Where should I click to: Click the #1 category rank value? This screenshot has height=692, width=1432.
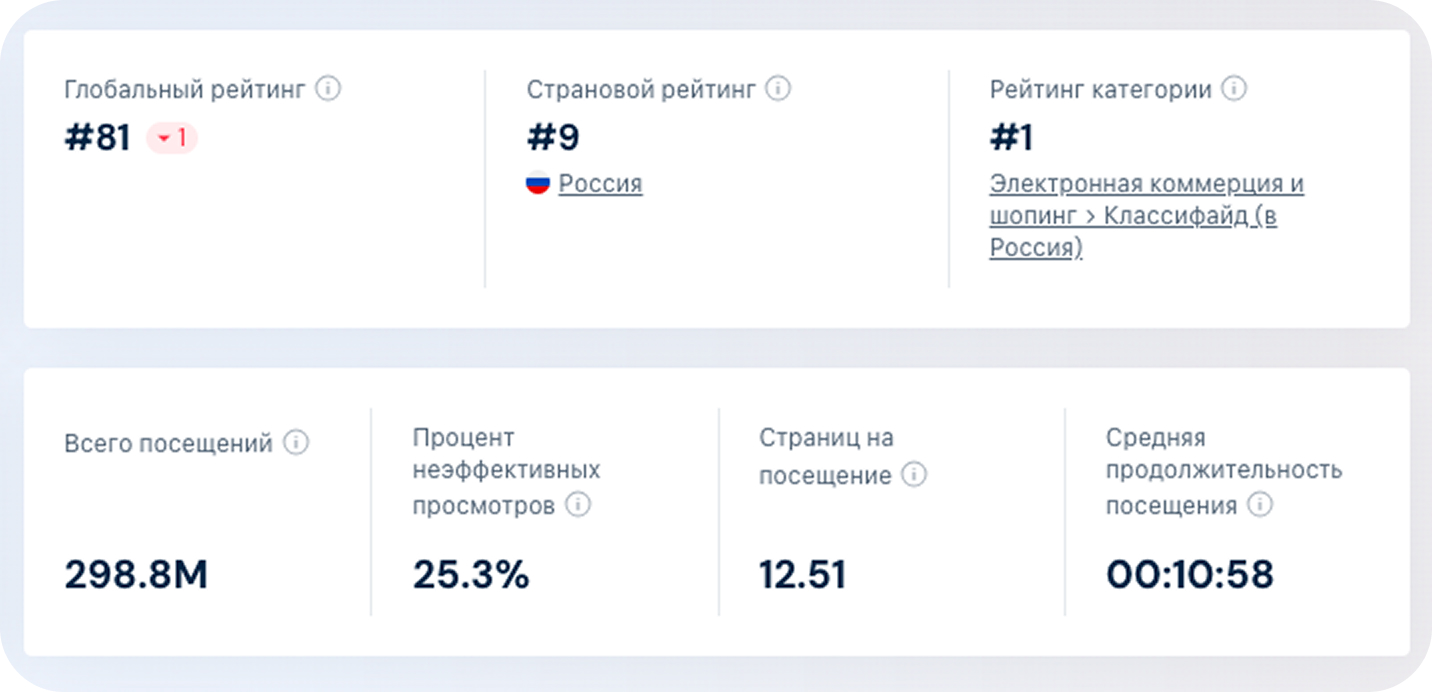(x=1011, y=138)
